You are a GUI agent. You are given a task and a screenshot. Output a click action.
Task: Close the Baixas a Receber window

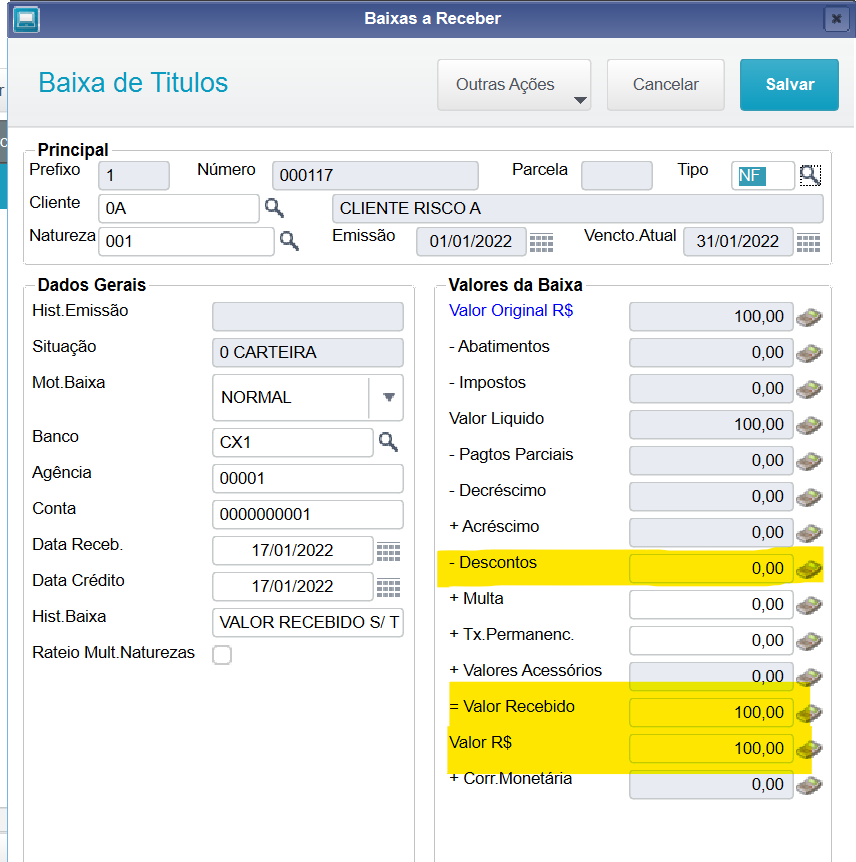836,19
